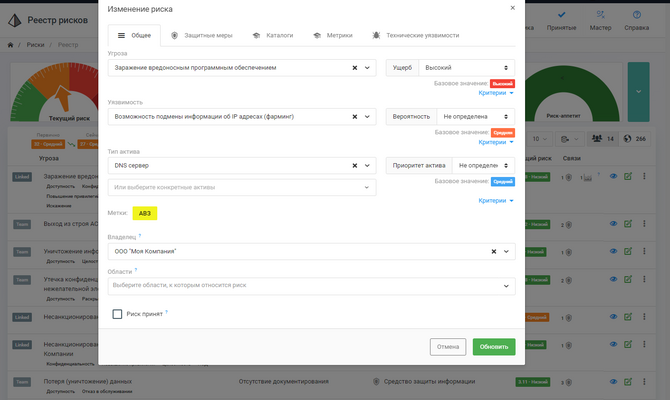Screen dimensions: 670x400
Task: Open the Метрики tab
Action: coord(333,35)
